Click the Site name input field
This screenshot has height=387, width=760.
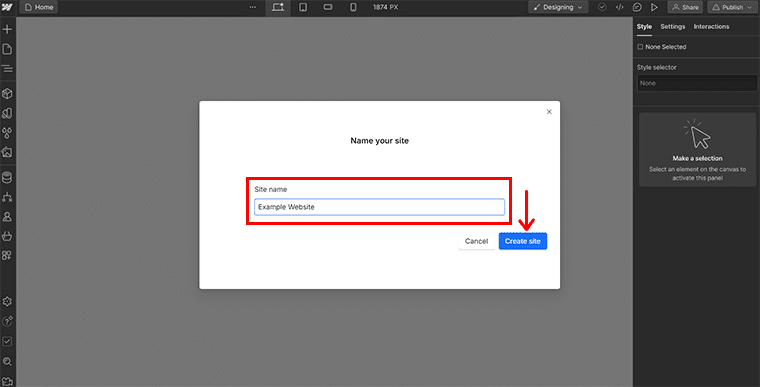tap(380, 207)
